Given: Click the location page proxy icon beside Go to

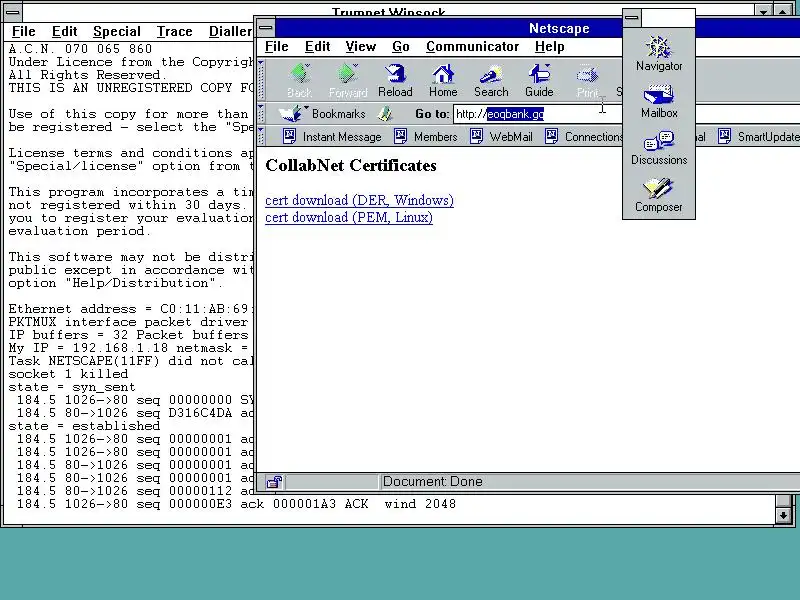Looking at the screenshot, I should 385,114.
